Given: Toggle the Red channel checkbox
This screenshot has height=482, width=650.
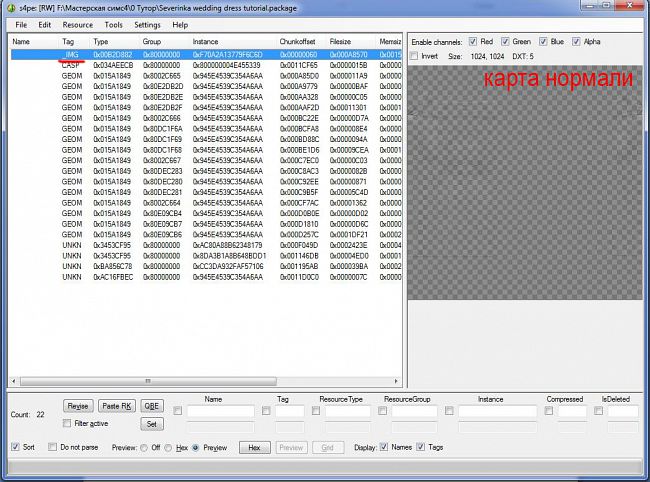Looking at the screenshot, I should [x=473, y=42].
